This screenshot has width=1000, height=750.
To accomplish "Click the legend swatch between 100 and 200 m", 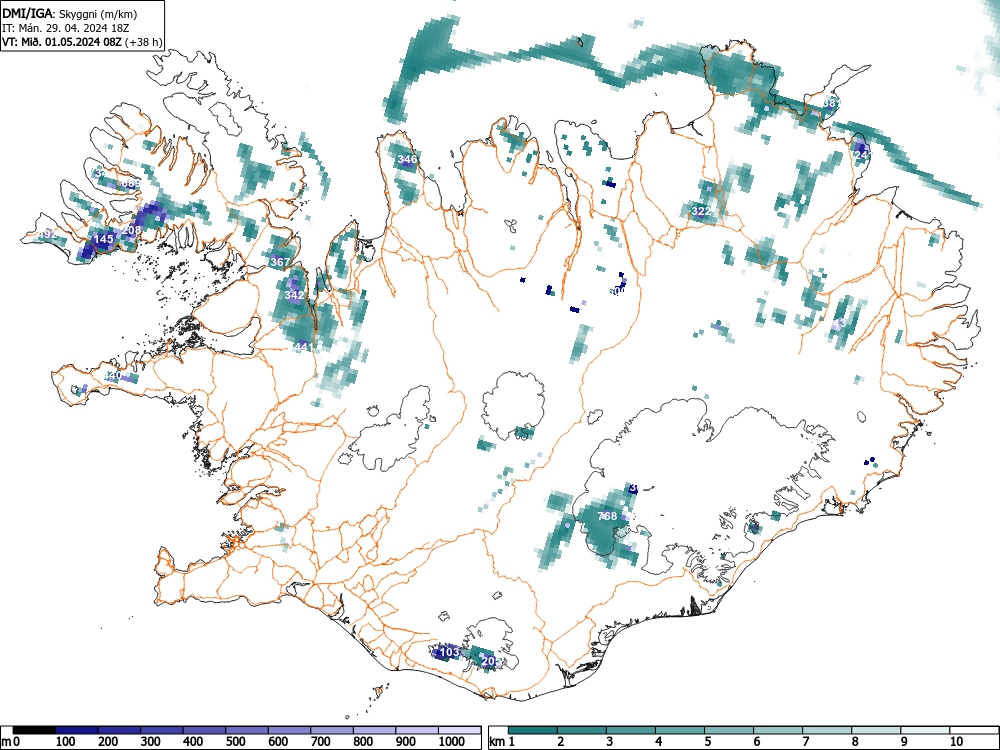I will coord(77,730).
